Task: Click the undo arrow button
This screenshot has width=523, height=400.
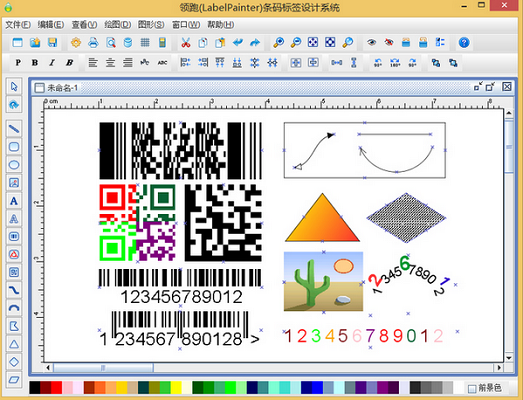Action: tap(238, 42)
